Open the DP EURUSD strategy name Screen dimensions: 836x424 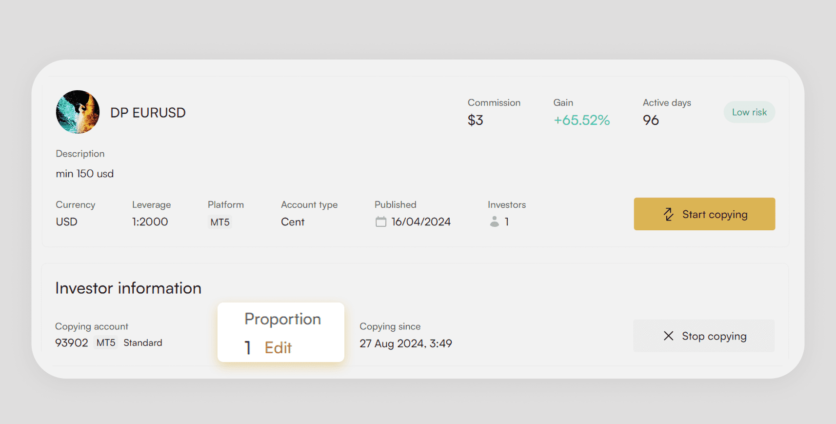[148, 113]
